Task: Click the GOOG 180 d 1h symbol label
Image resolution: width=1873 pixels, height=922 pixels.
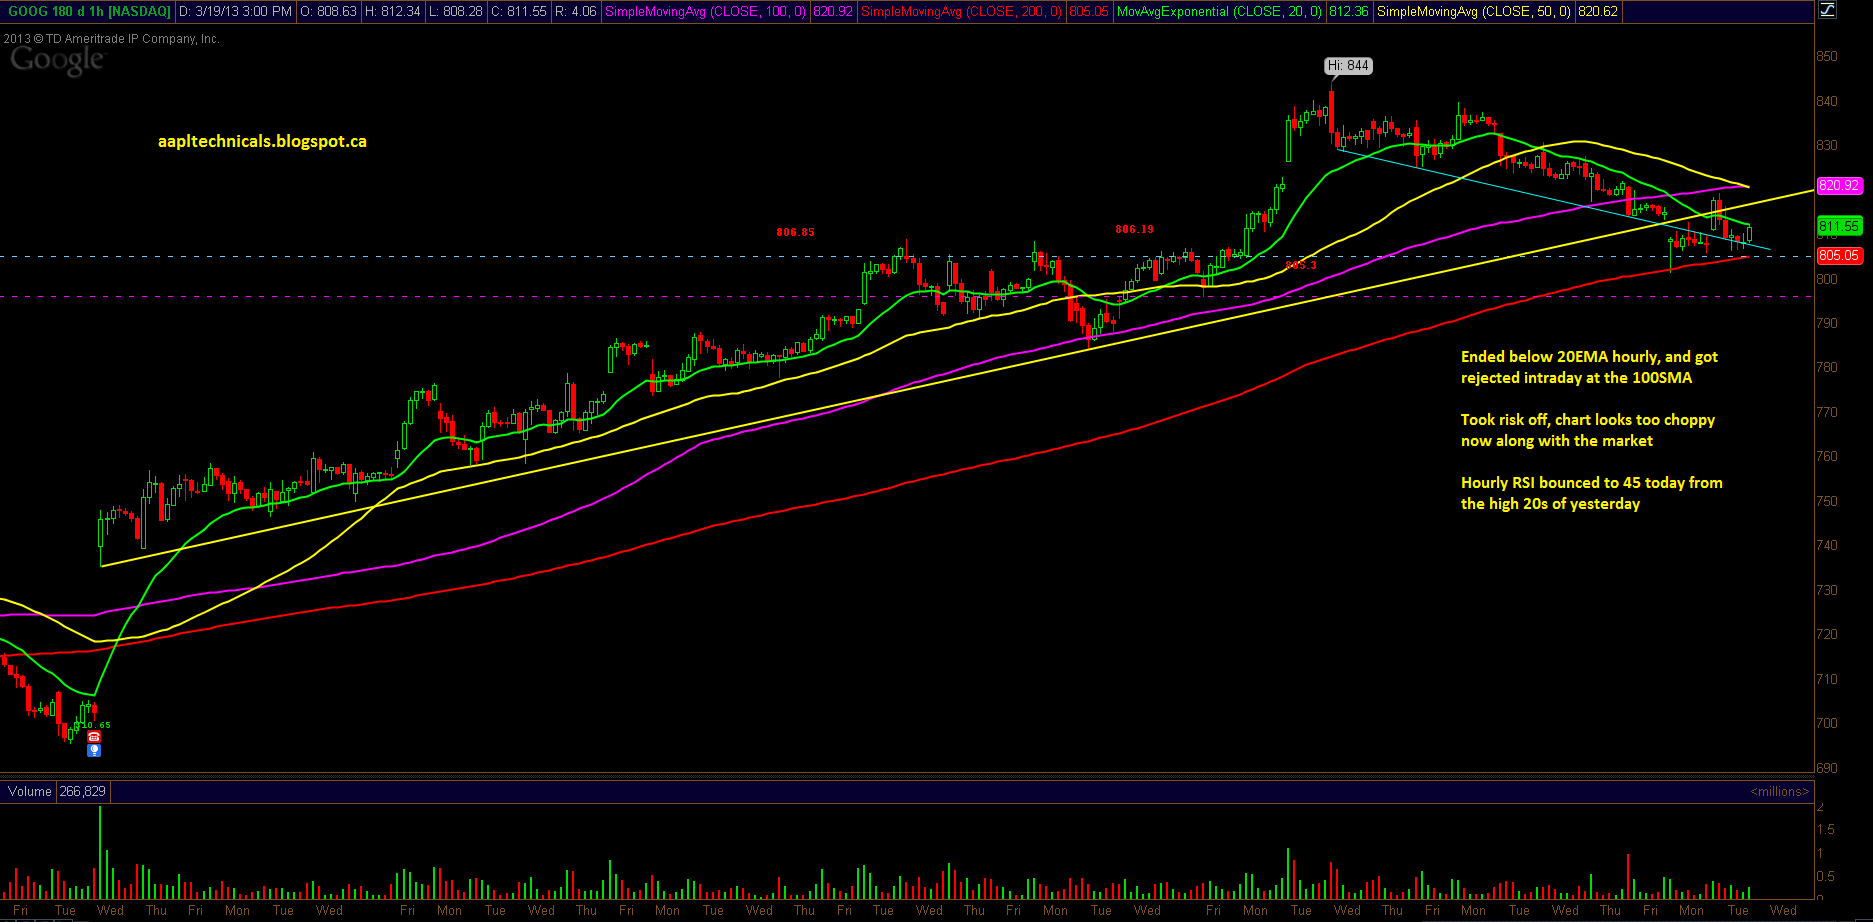Action: tap(89, 12)
